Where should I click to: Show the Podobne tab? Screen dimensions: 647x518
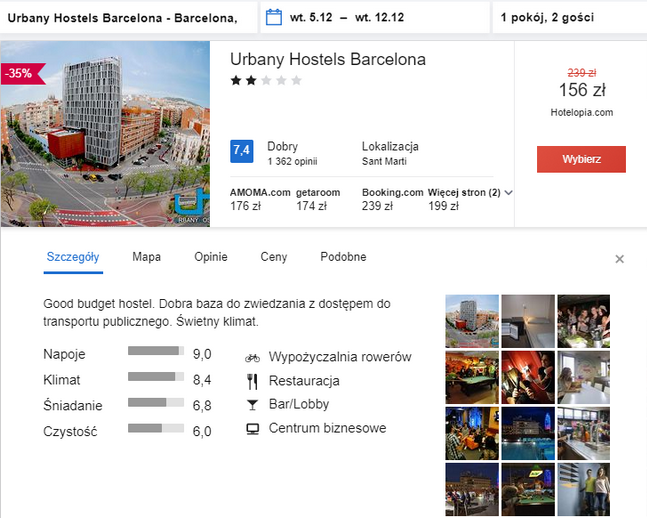[343, 257]
